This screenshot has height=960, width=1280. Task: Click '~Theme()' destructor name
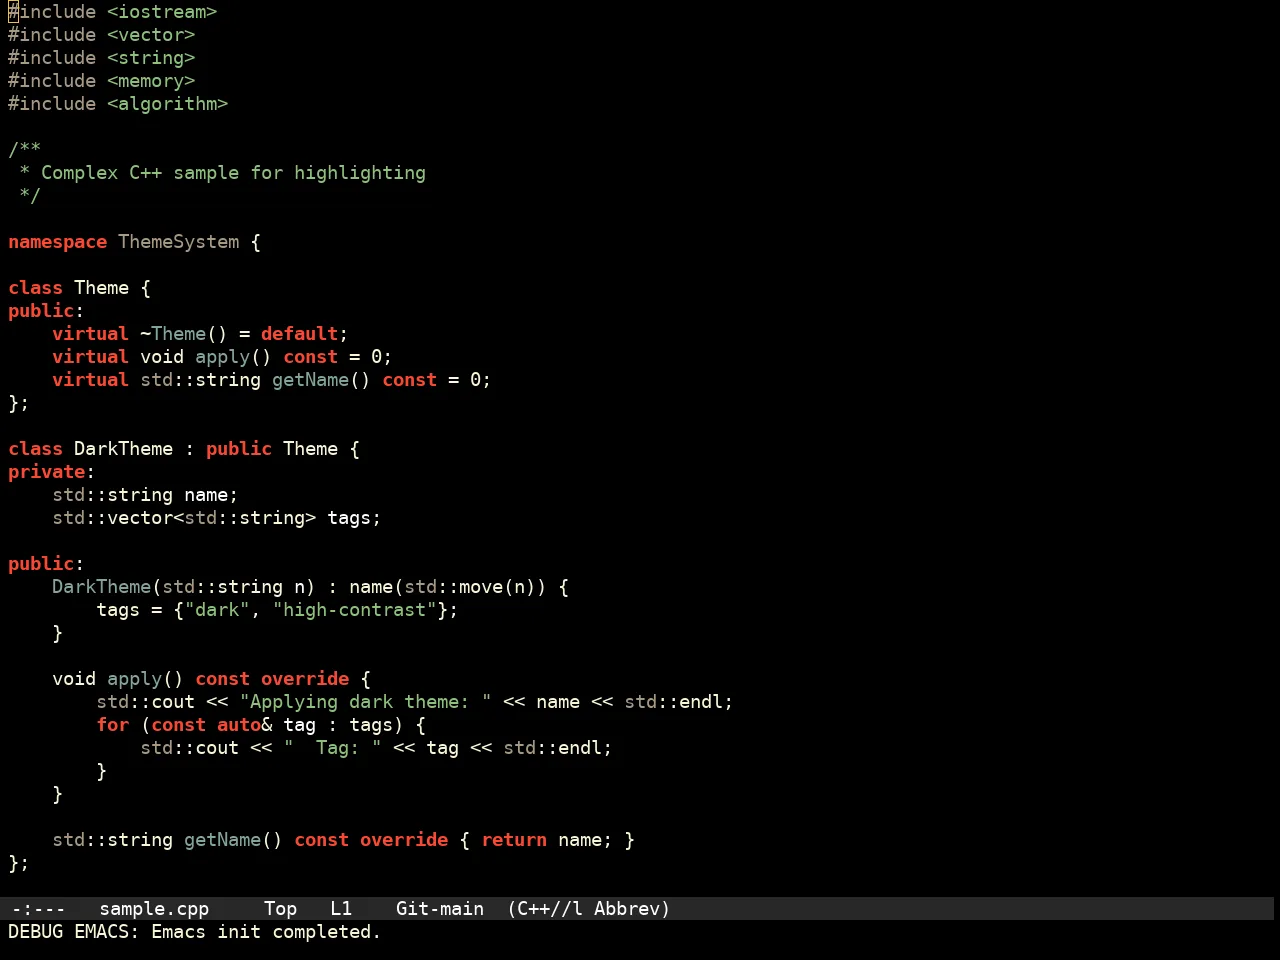click(x=184, y=334)
